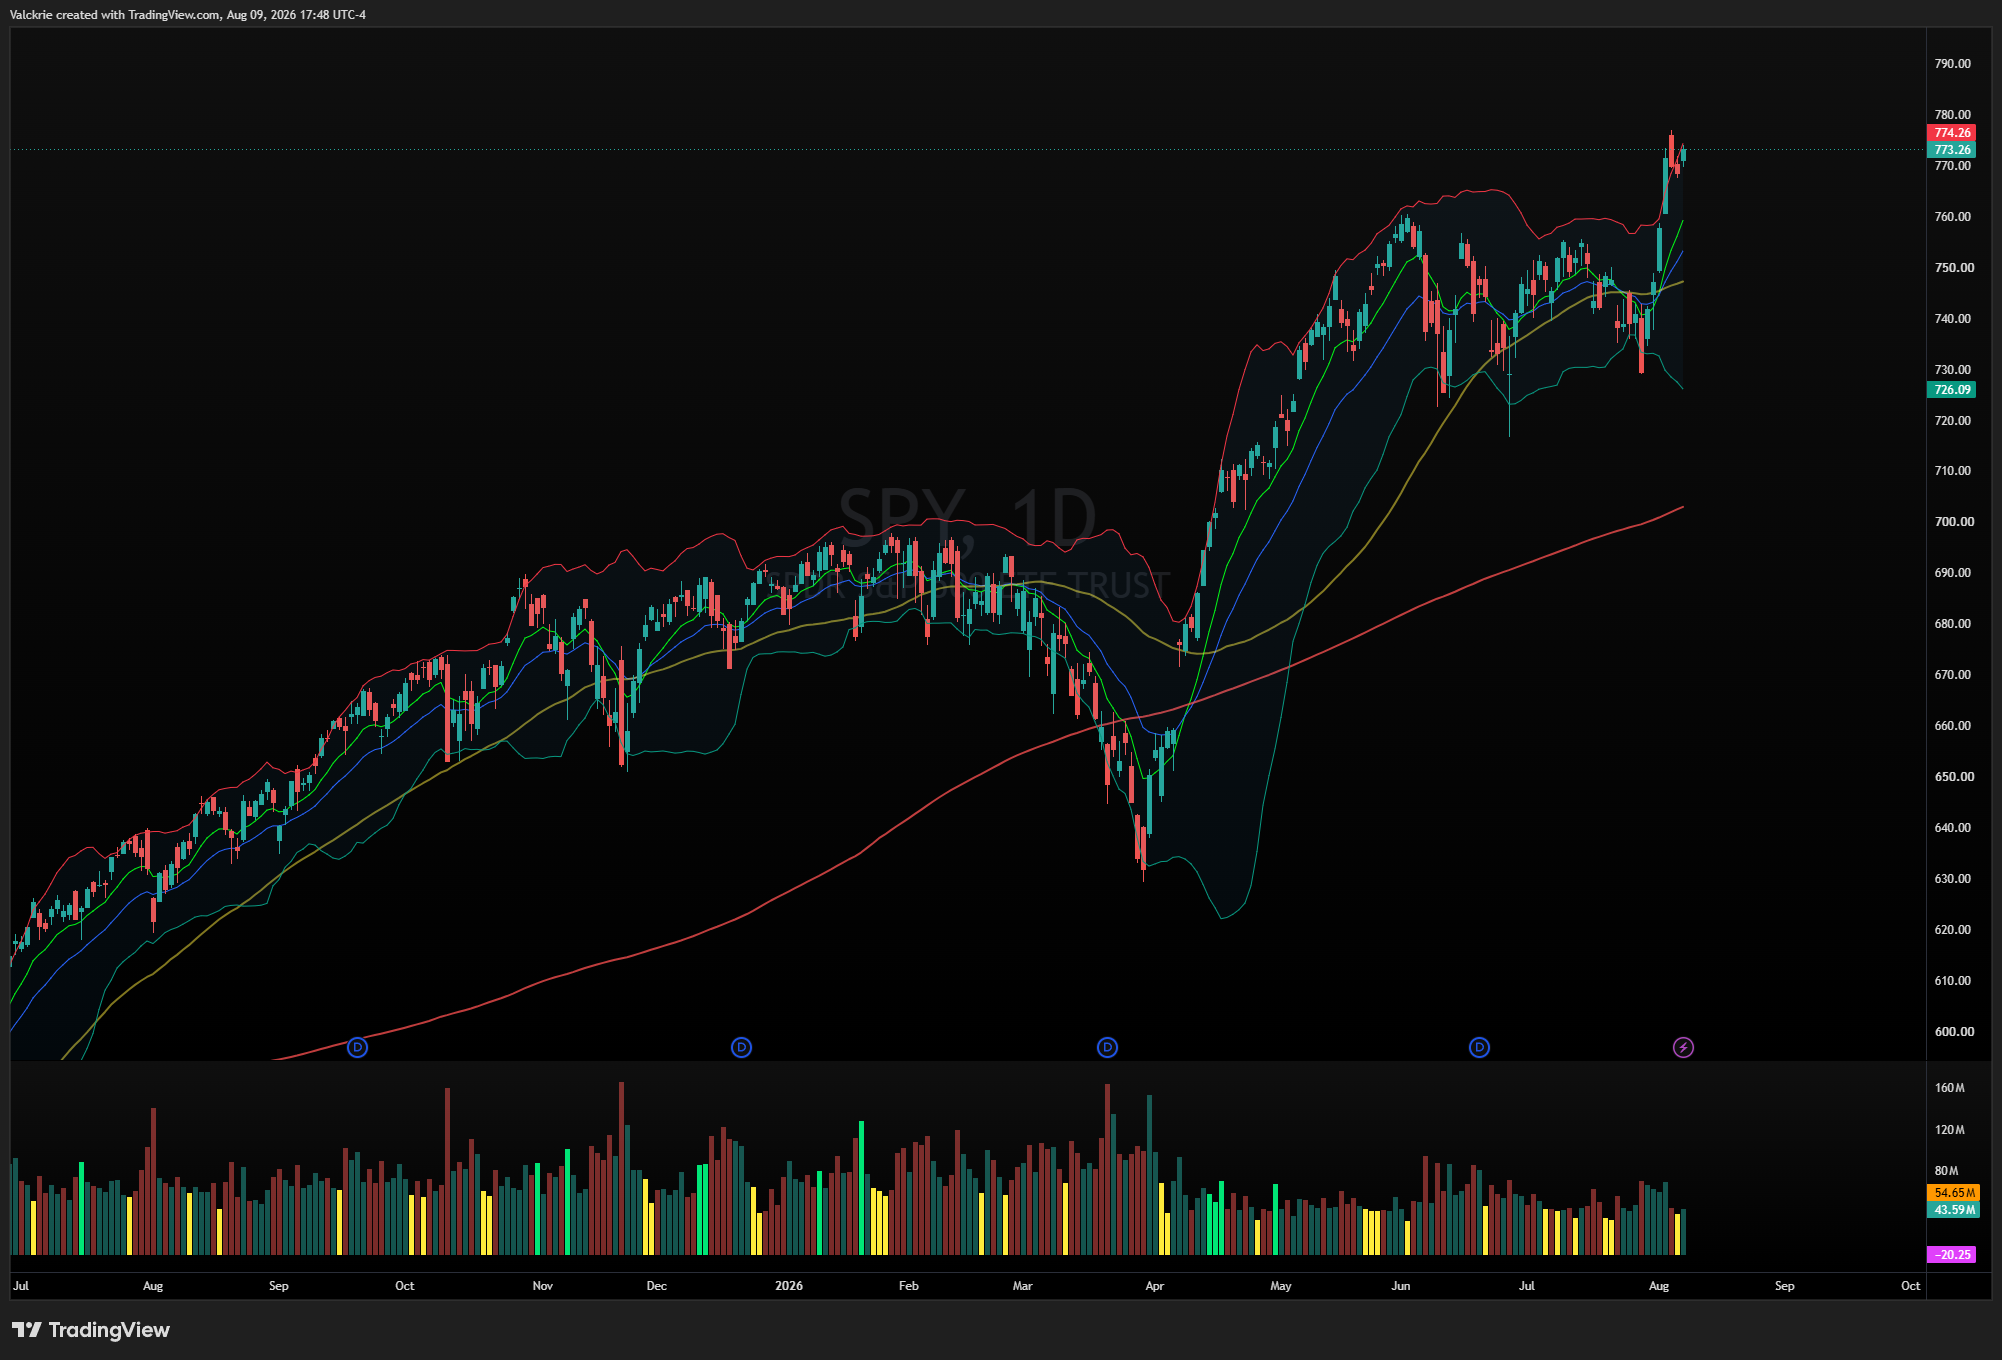Select the green 773.26 price label
The height and width of the screenshot is (1360, 2002).
tap(1951, 150)
